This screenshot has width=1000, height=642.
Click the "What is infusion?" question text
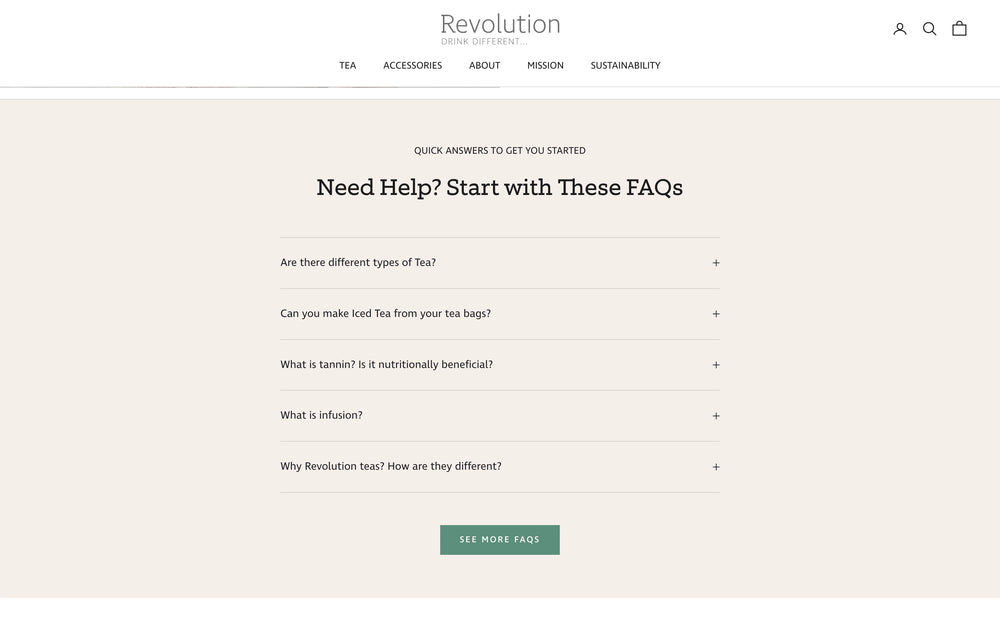[321, 413]
